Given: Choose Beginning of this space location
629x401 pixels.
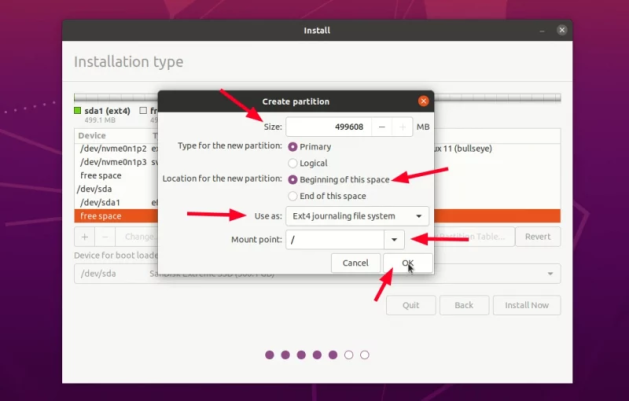Looking at the screenshot, I should pos(293,179).
